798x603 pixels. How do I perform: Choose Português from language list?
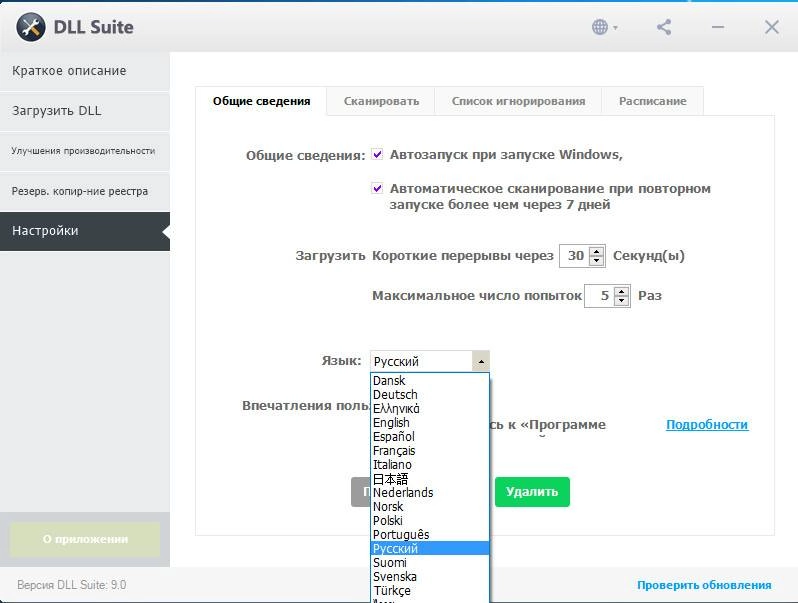pyautogui.click(x=430, y=535)
